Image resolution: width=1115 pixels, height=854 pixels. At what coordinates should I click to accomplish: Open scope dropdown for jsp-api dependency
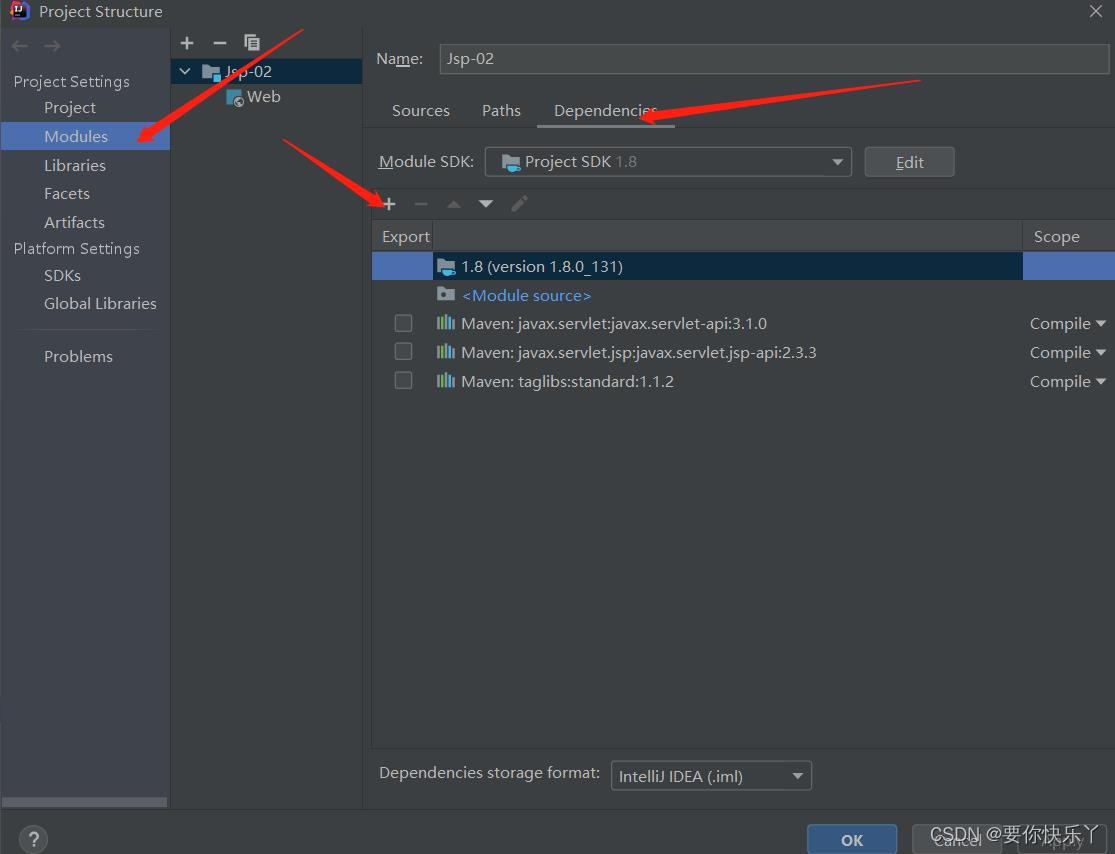point(1067,353)
